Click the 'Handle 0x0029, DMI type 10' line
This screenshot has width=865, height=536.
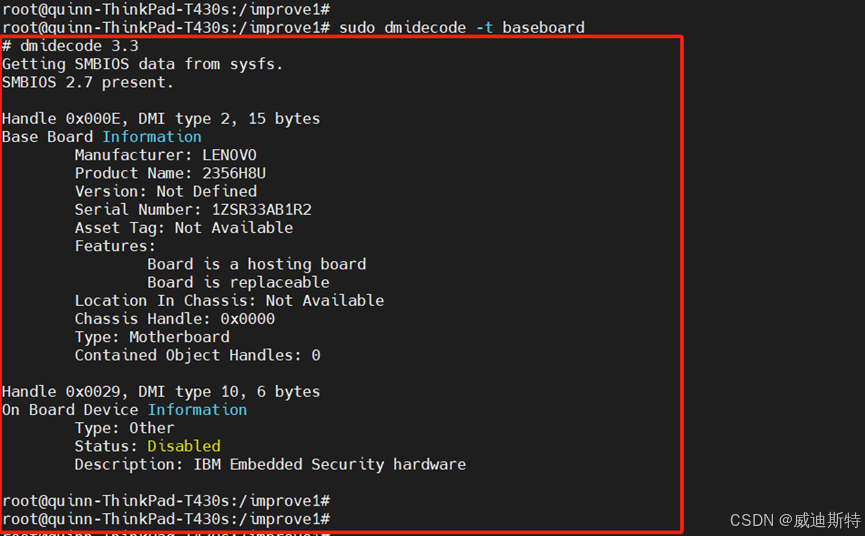[x=161, y=392]
